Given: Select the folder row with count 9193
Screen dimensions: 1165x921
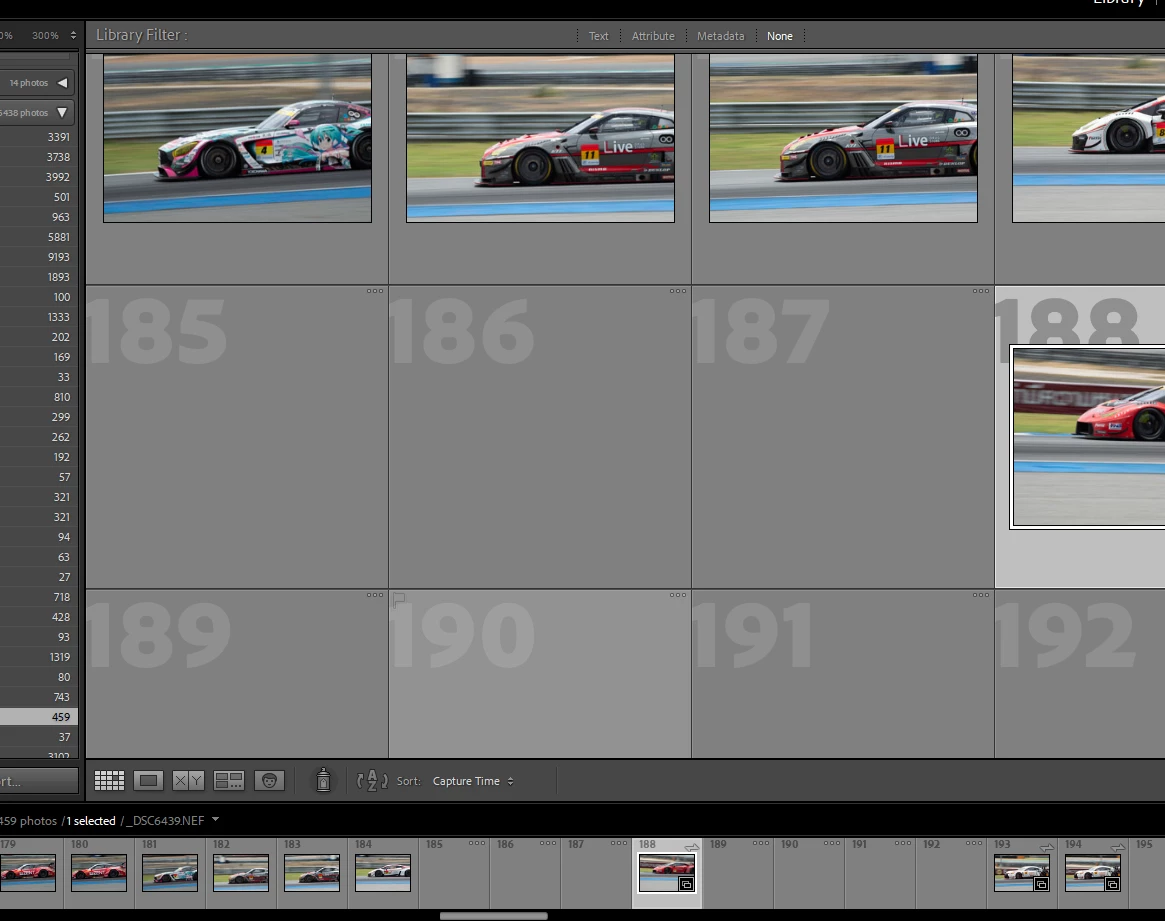Looking at the screenshot, I should [x=39, y=257].
